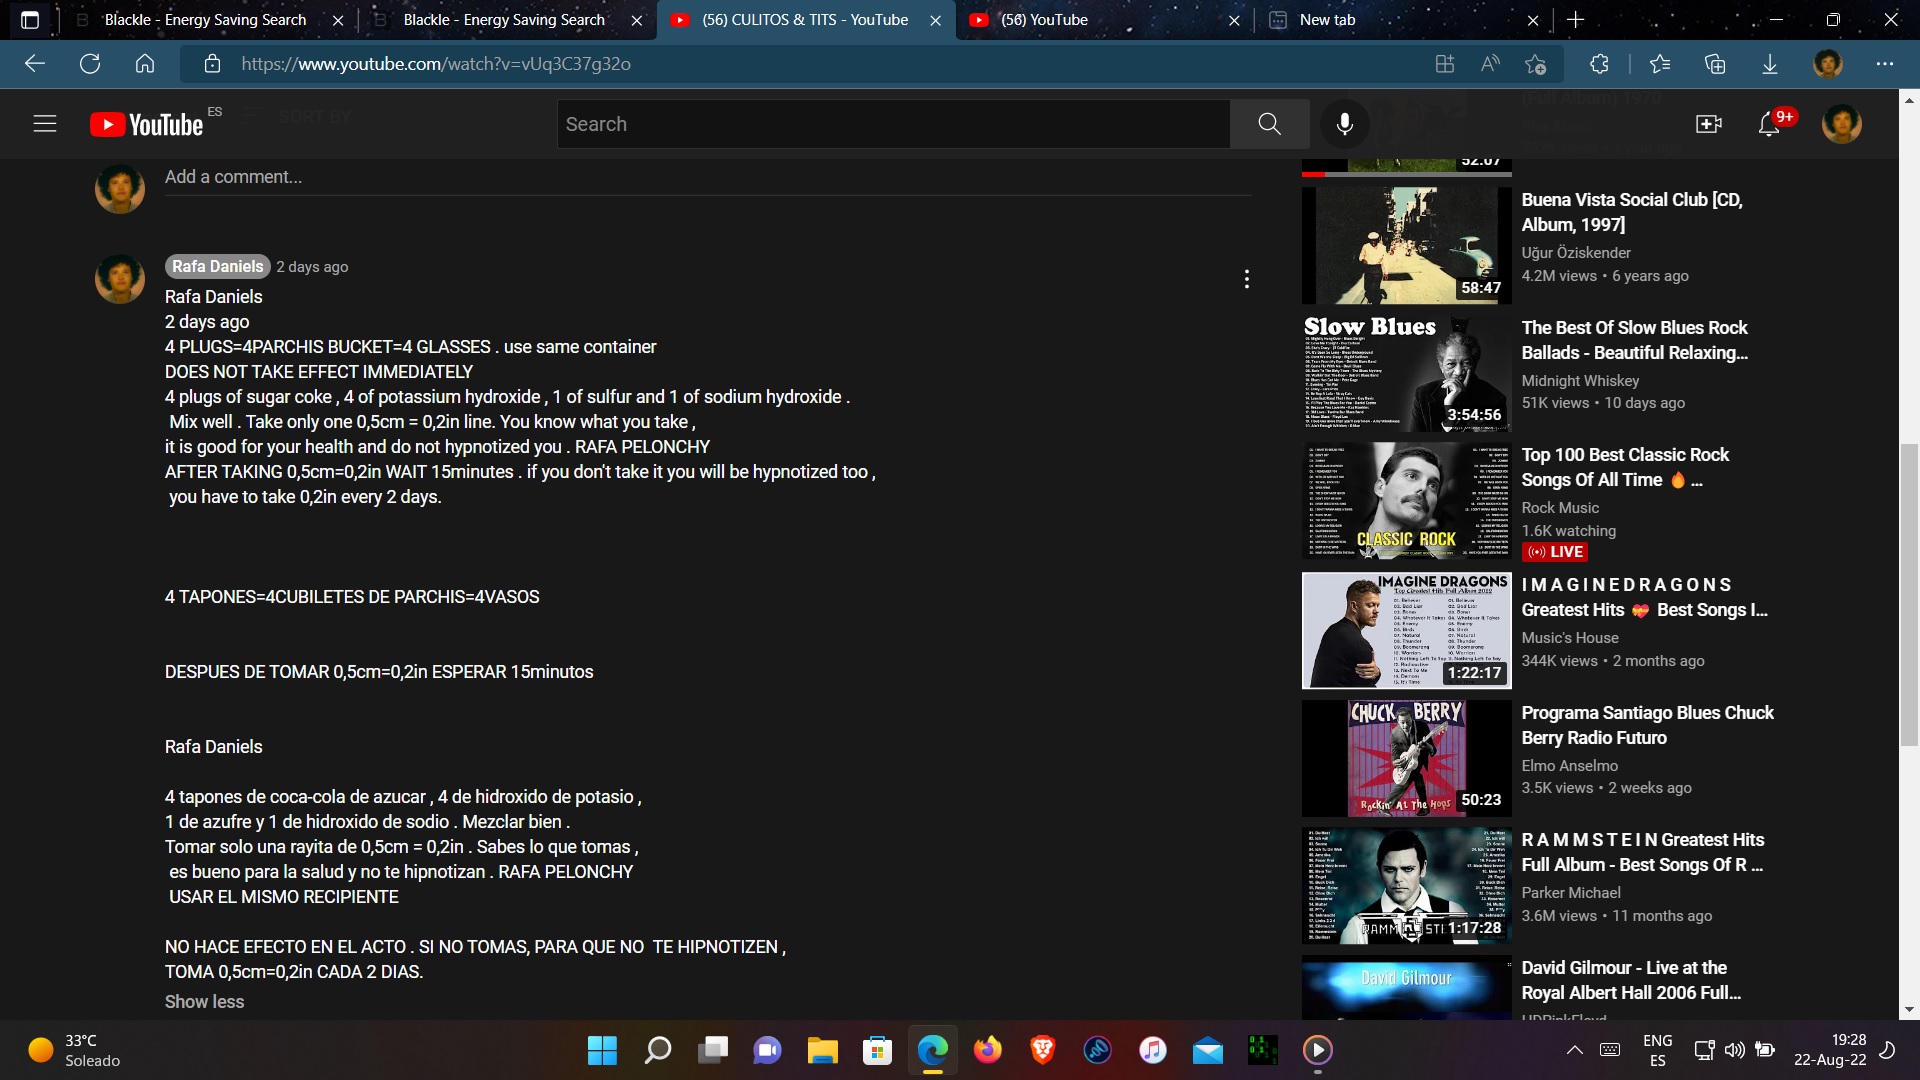
Task: Click Imagine Dragons Greatest Hits thumbnail
Action: click(1406, 630)
